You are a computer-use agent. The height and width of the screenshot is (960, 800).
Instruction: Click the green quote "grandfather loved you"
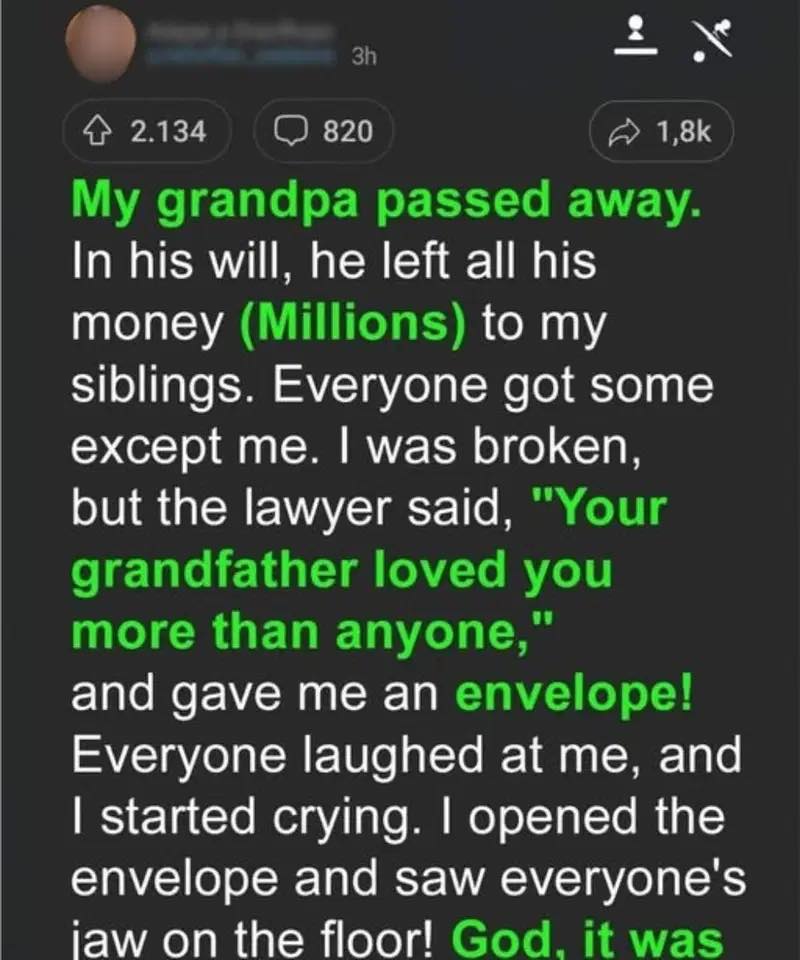(341, 572)
